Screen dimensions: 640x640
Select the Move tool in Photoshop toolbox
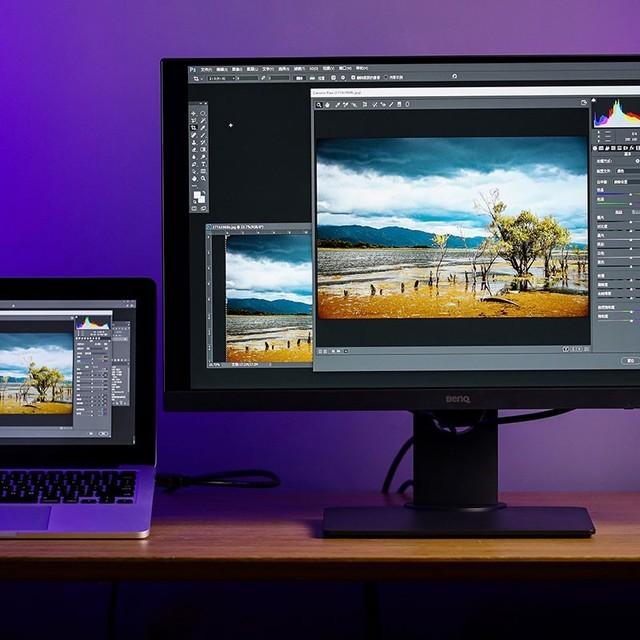click(x=193, y=113)
